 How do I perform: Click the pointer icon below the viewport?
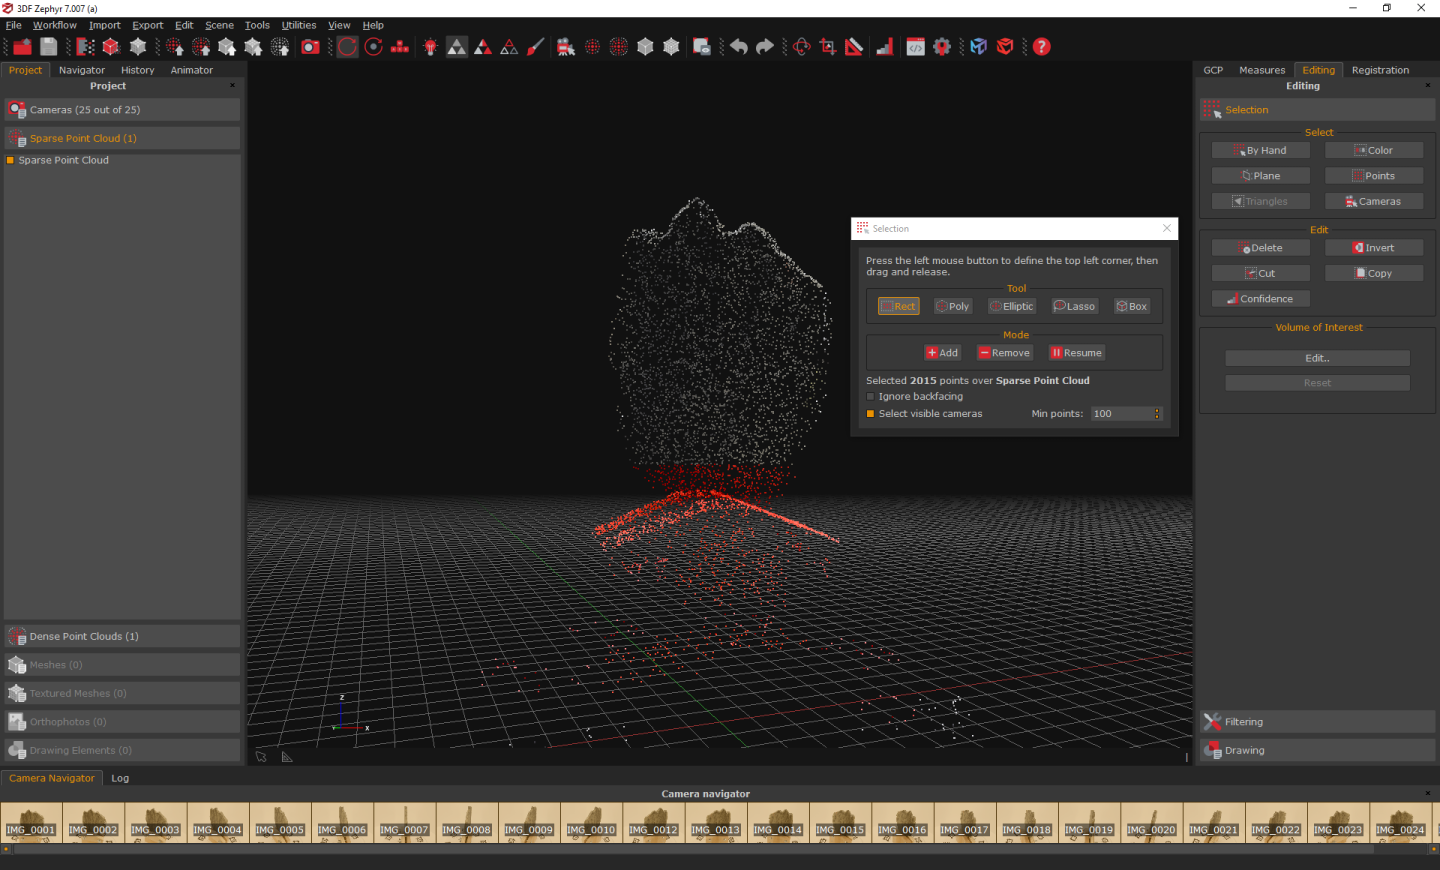[262, 757]
